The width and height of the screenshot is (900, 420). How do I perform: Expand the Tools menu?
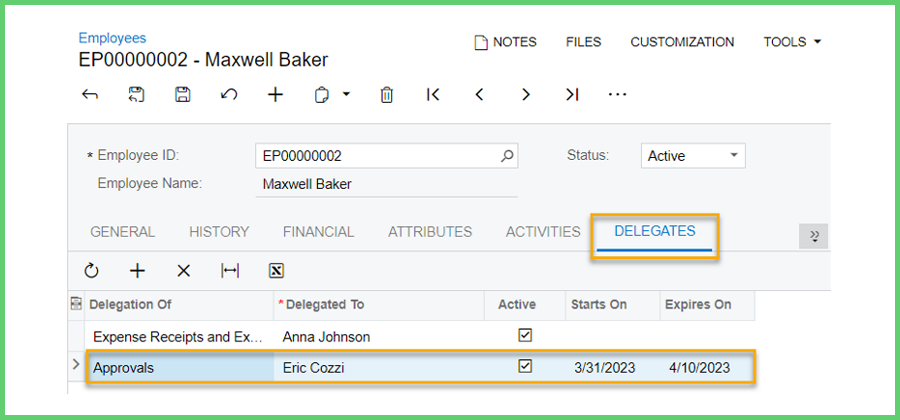pyautogui.click(x=792, y=42)
